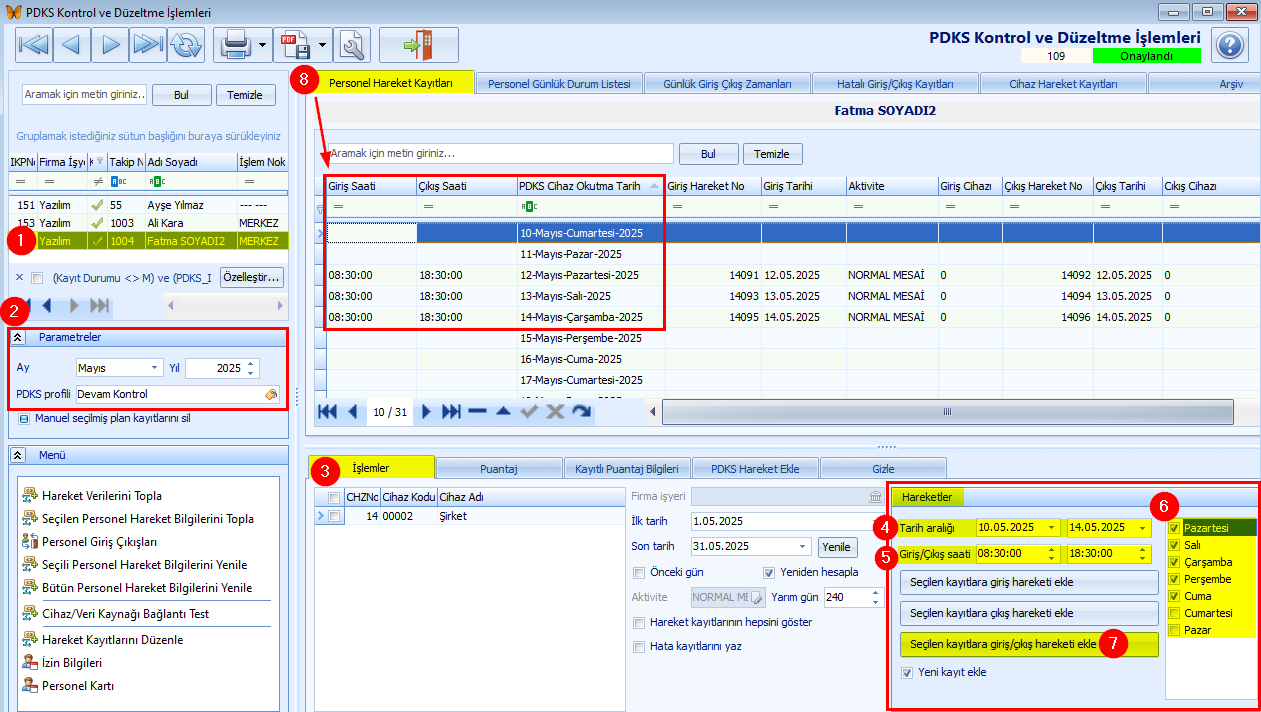Screen dimensions: 1261x712
Task: Open the wrench settings tool
Action: click(x=353, y=45)
